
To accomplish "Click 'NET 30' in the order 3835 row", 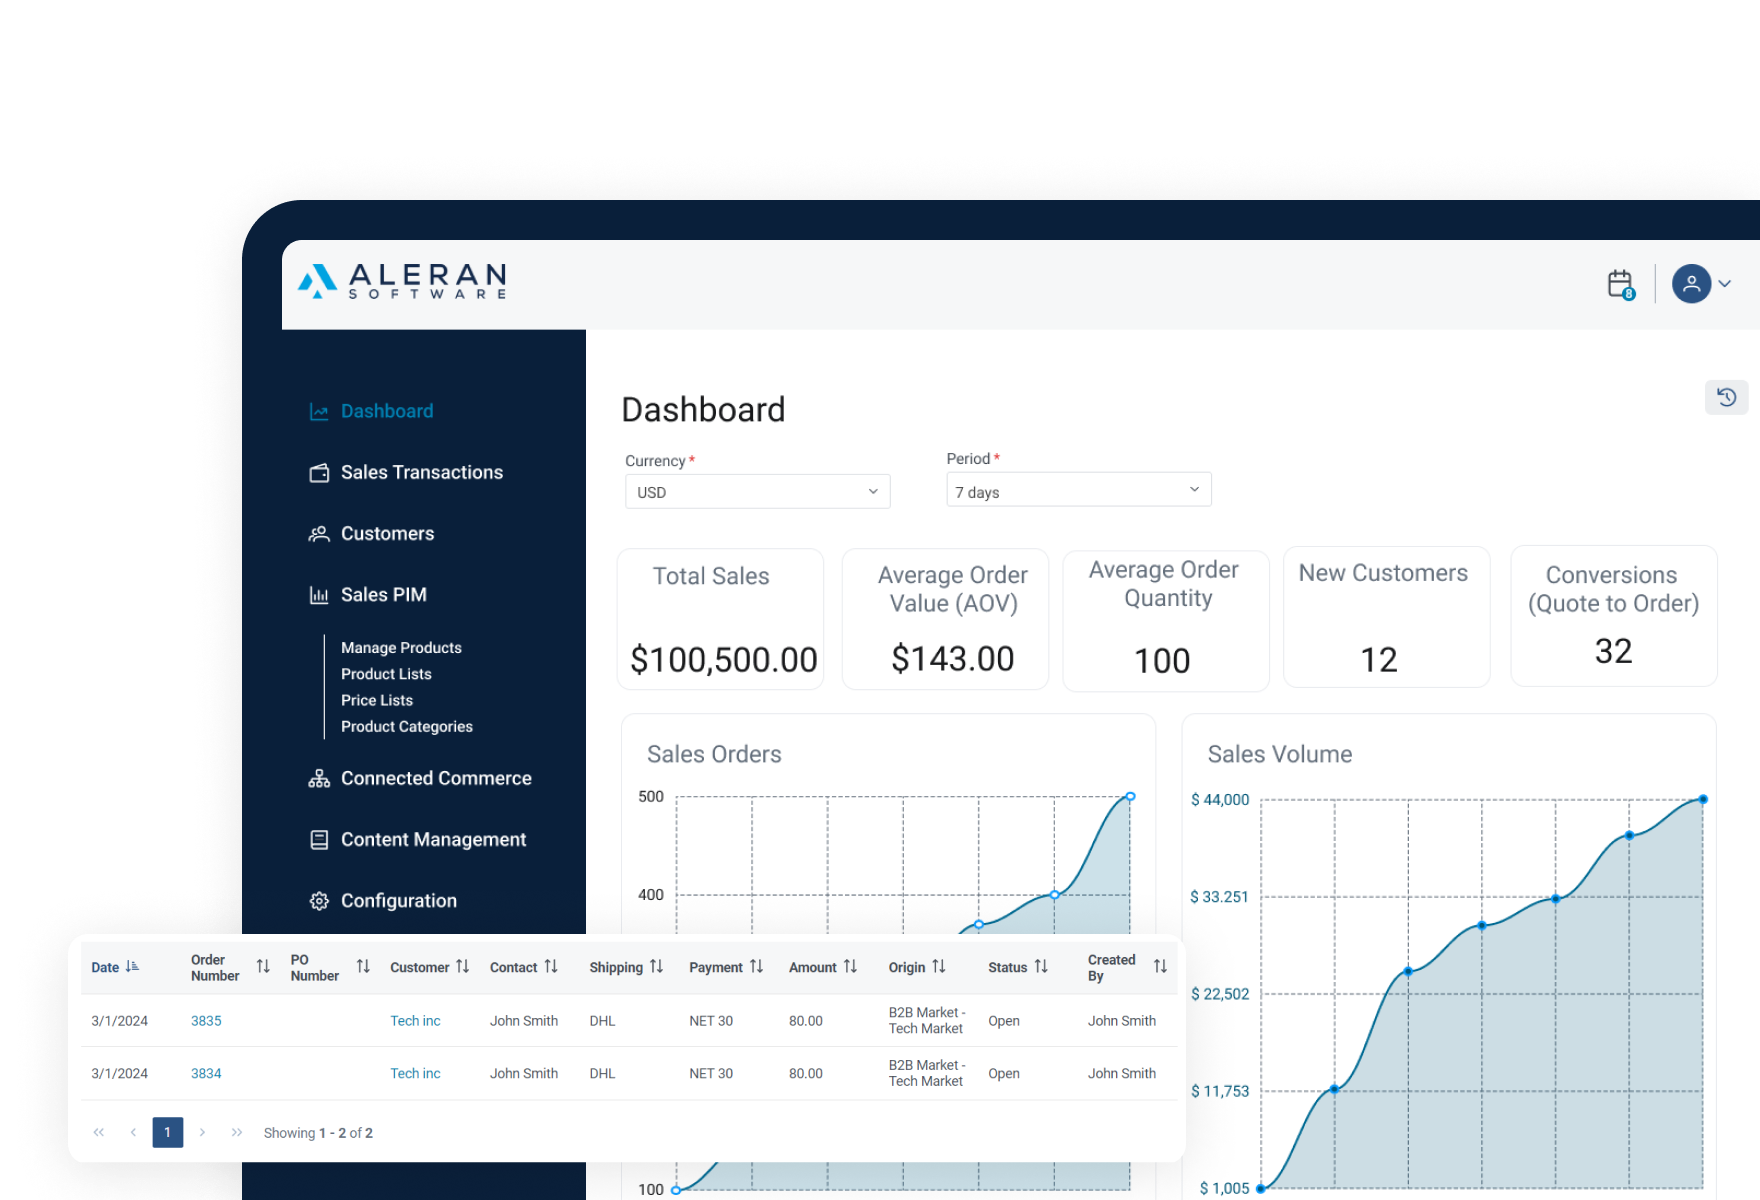I will (711, 1021).
